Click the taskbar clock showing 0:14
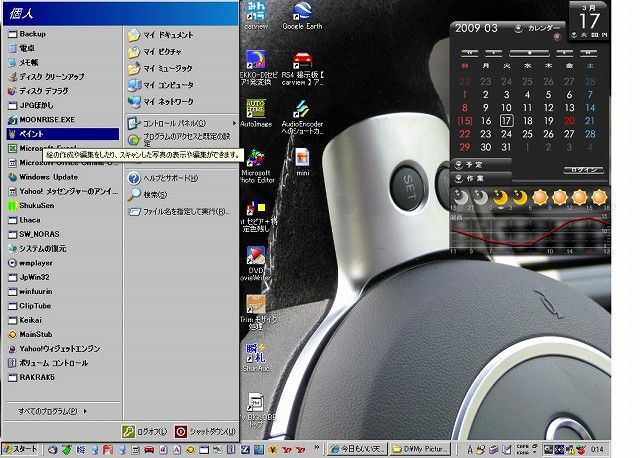Screen dimensions: 640x458 [x=597, y=449]
